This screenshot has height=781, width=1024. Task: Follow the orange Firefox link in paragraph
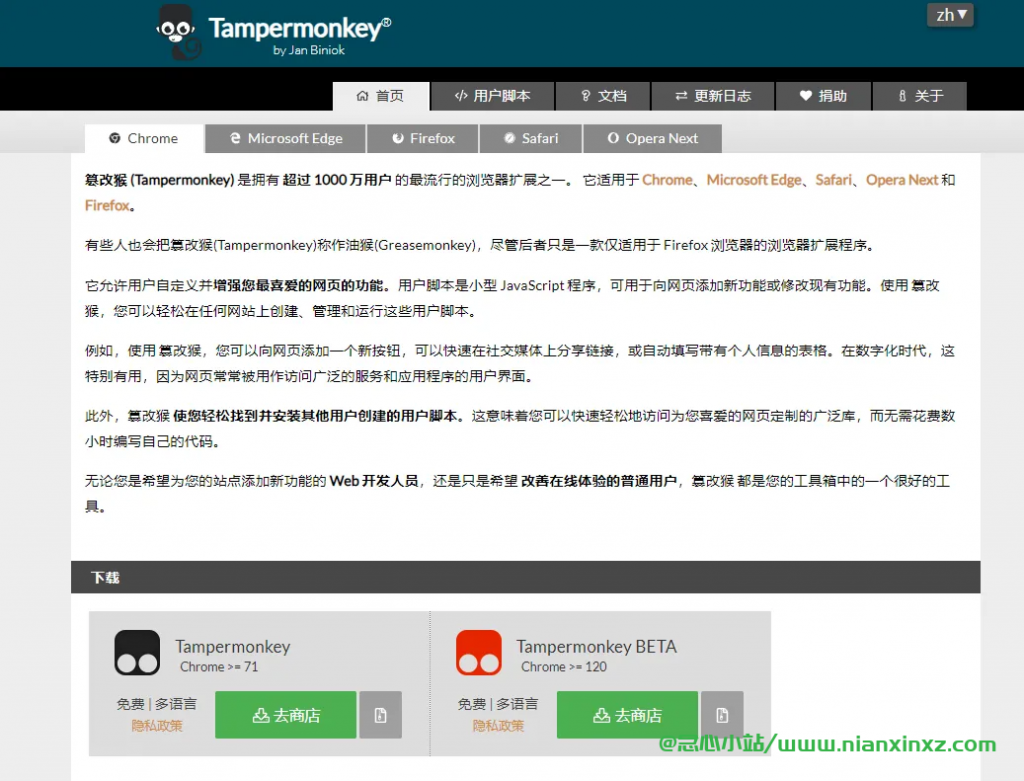(x=107, y=206)
